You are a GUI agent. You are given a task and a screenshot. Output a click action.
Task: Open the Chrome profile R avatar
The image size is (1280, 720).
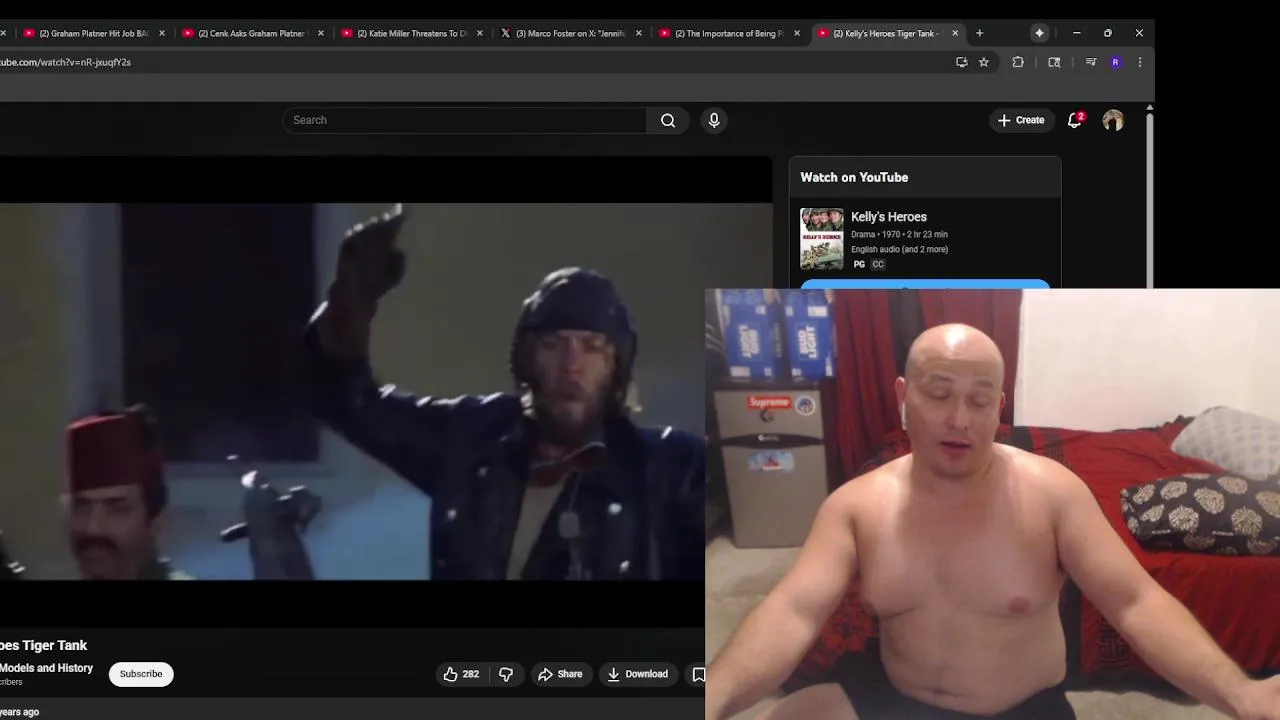1115,62
